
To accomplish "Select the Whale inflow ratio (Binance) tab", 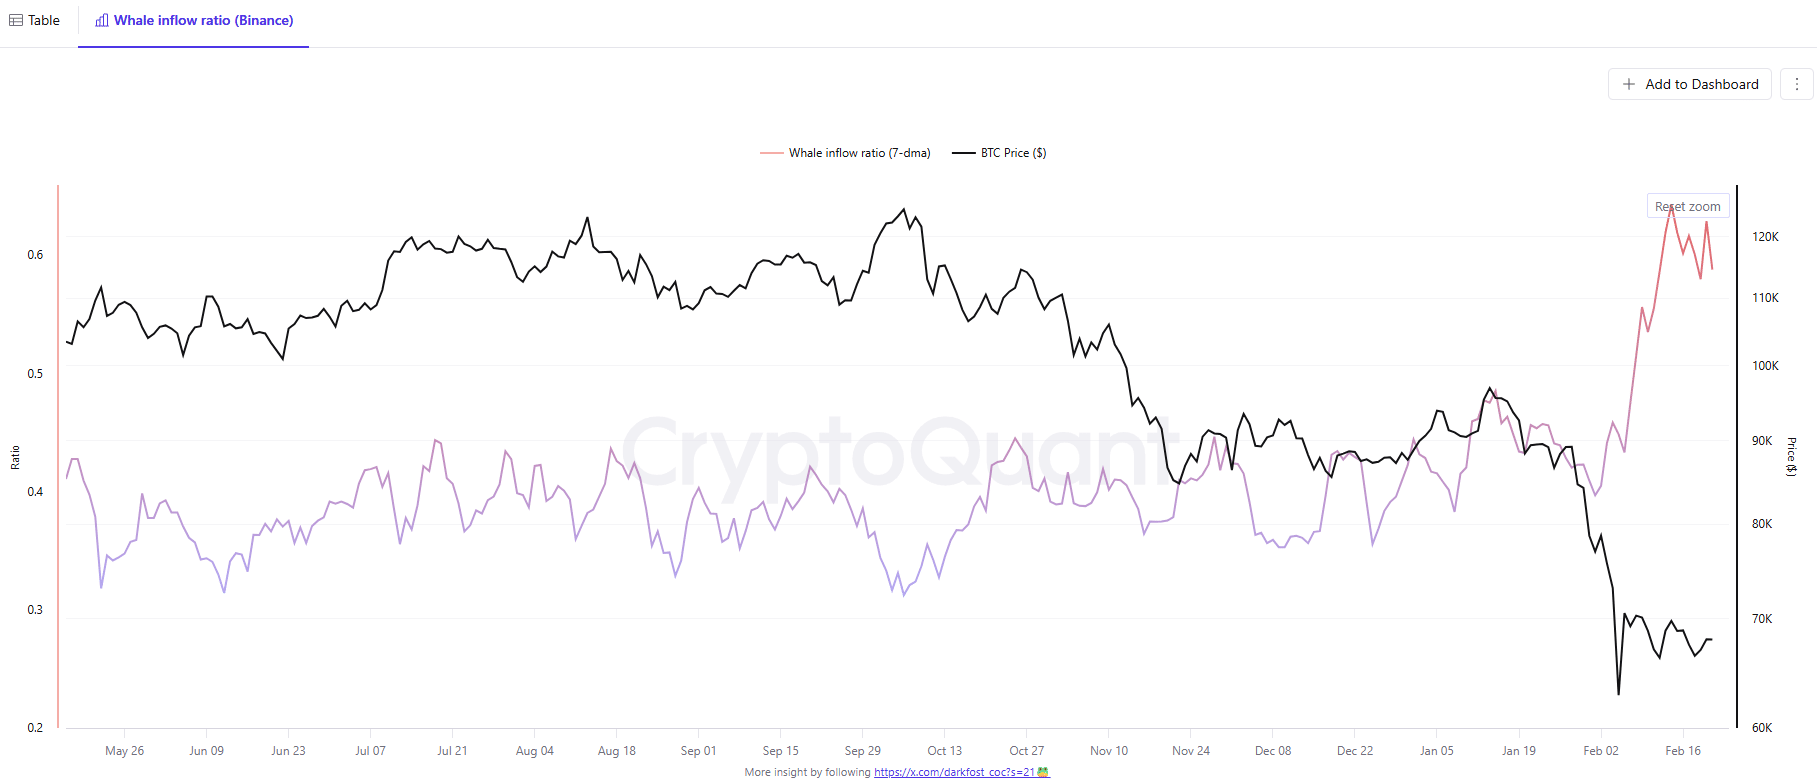I will pos(193,20).
